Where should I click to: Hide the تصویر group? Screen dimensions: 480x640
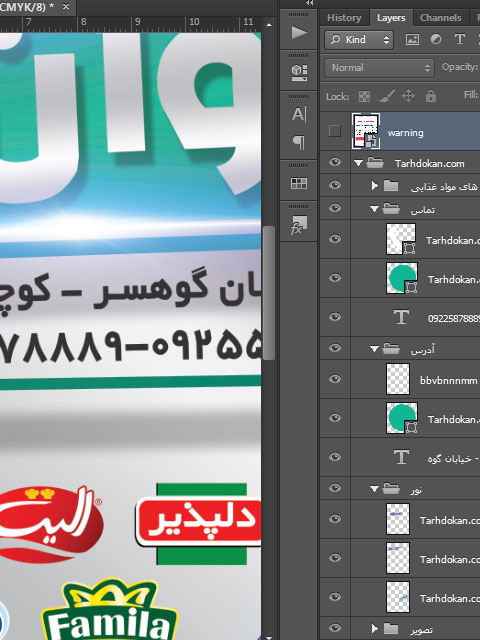335,628
